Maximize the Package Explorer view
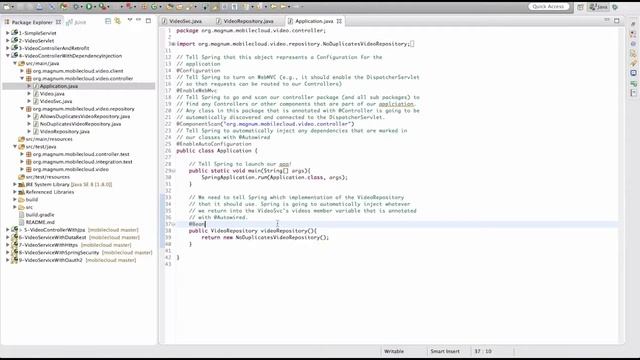 pos(148,20)
